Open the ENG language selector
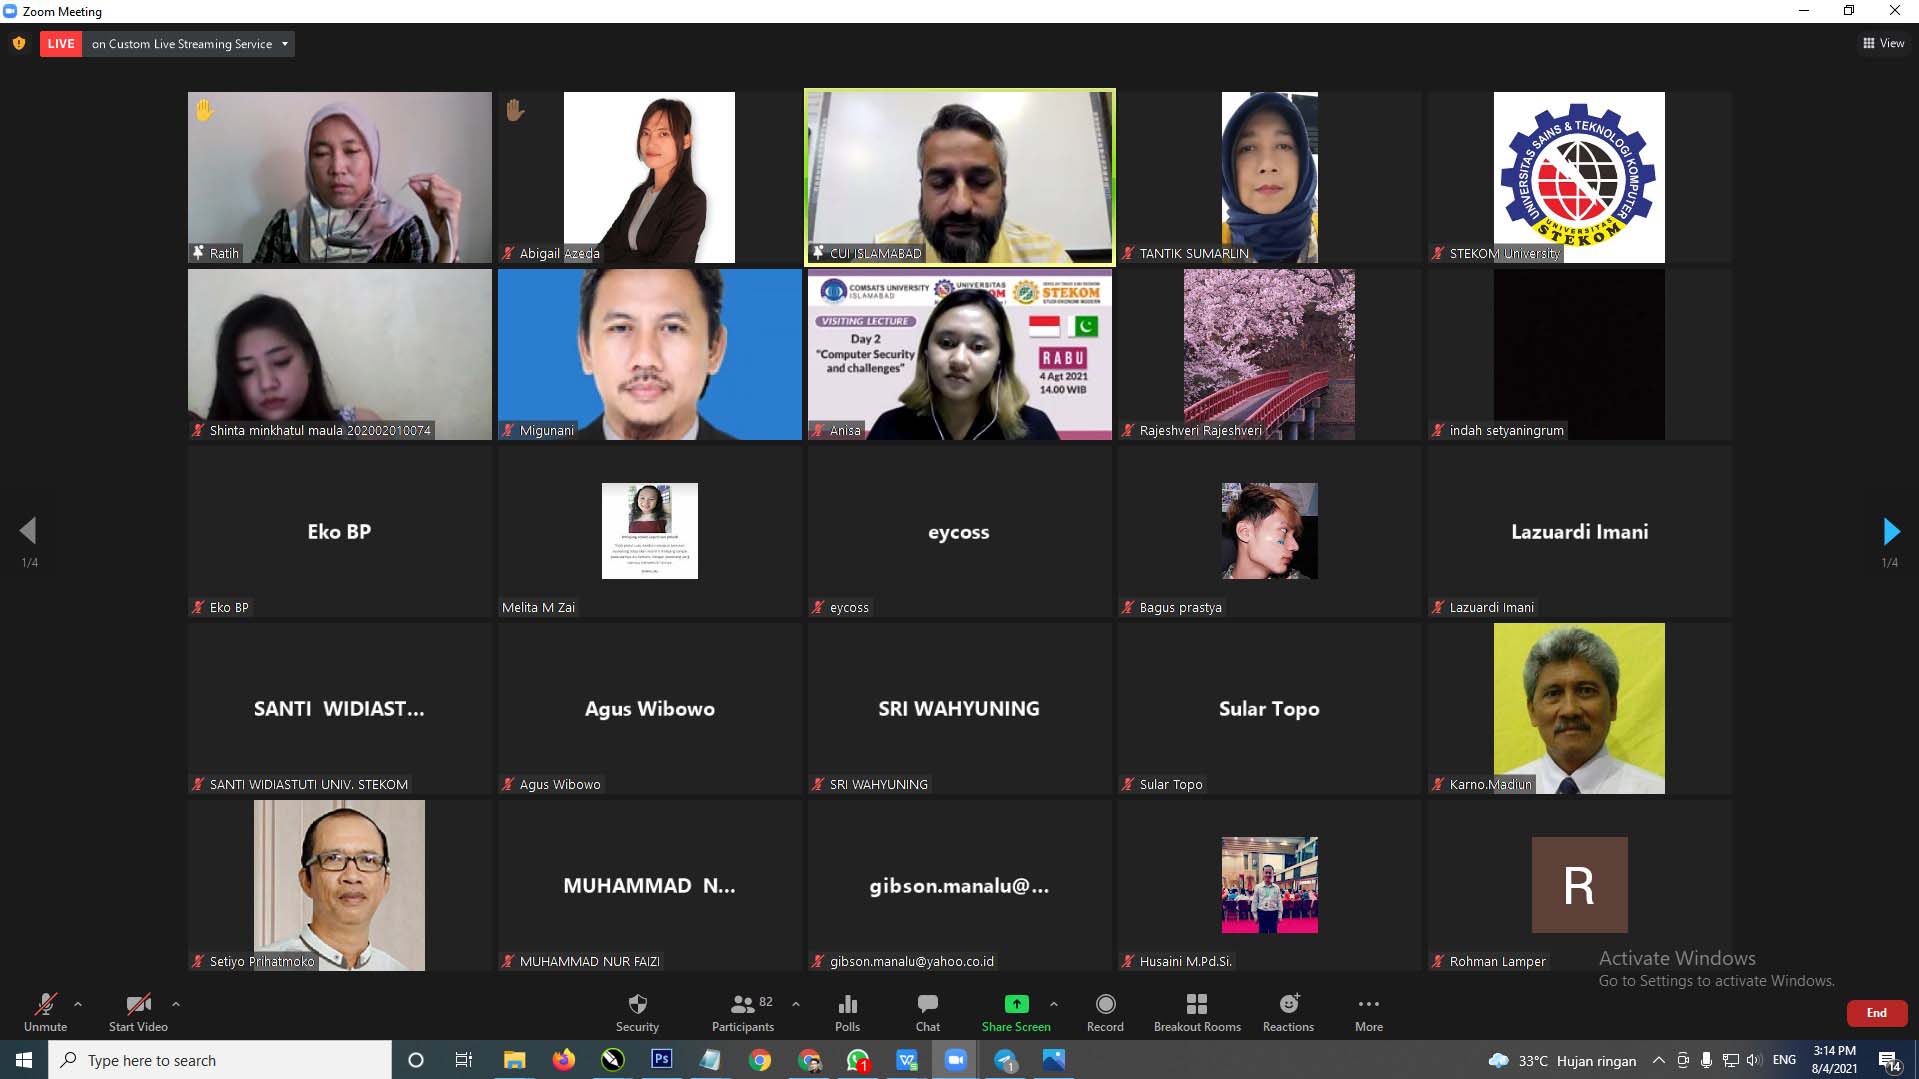Screen dimensions: 1919x1079 pos(1784,1060)
